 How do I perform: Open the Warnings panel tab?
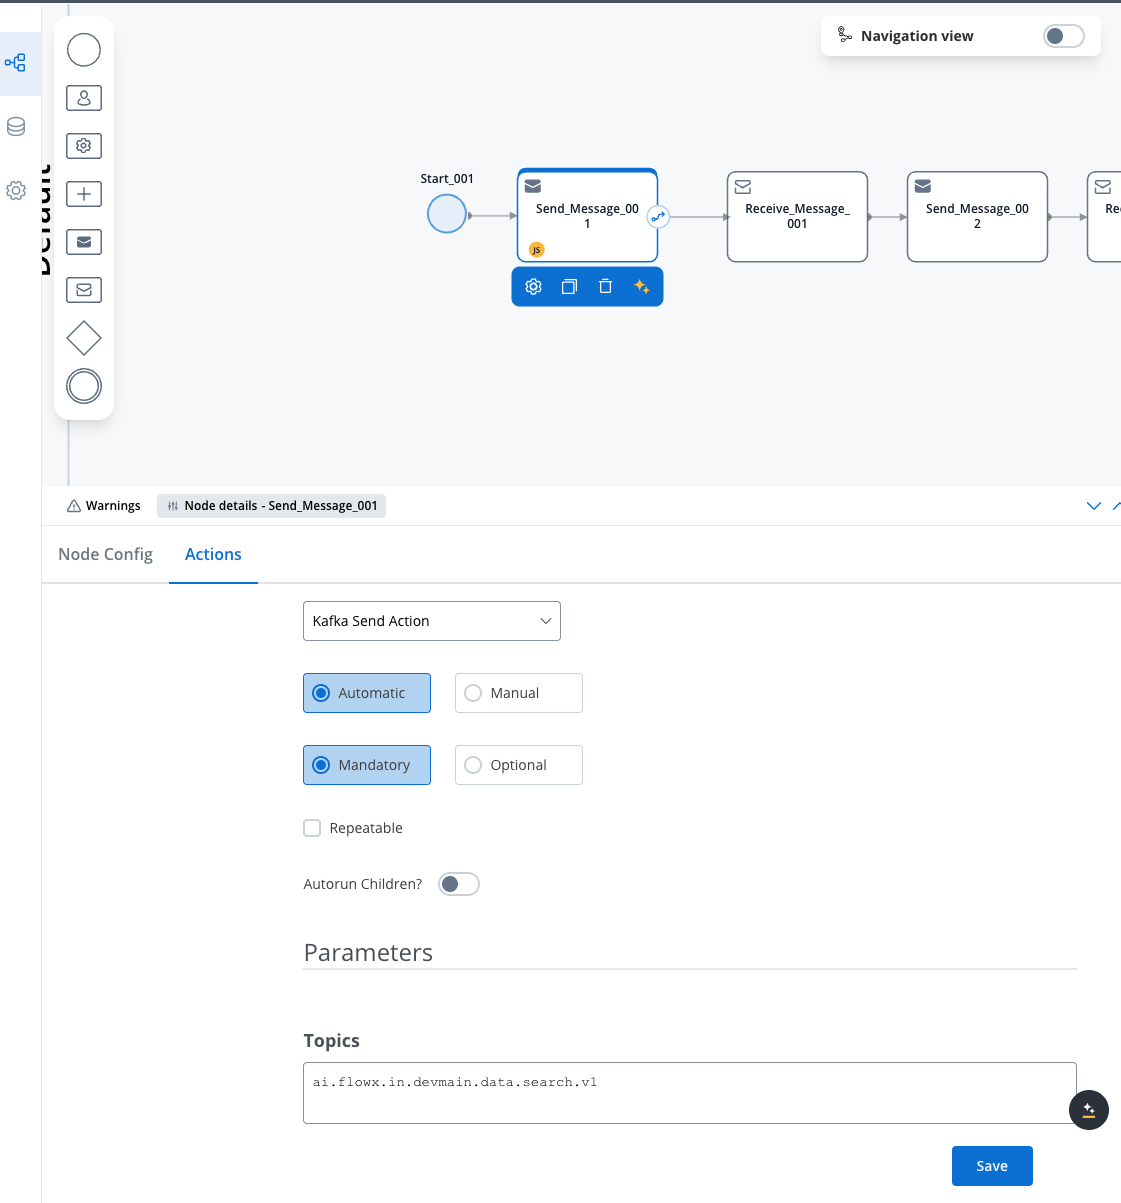104,506
